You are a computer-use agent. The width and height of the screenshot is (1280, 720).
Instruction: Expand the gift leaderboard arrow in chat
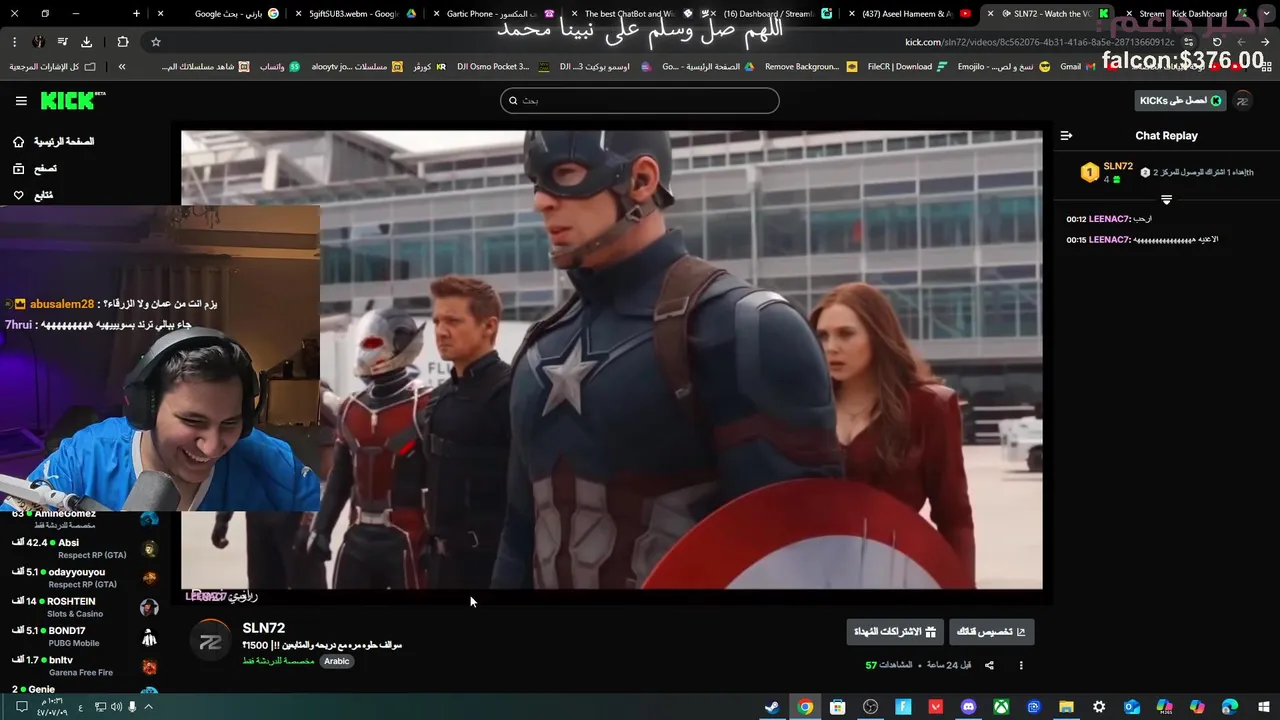coord(1166,200)
